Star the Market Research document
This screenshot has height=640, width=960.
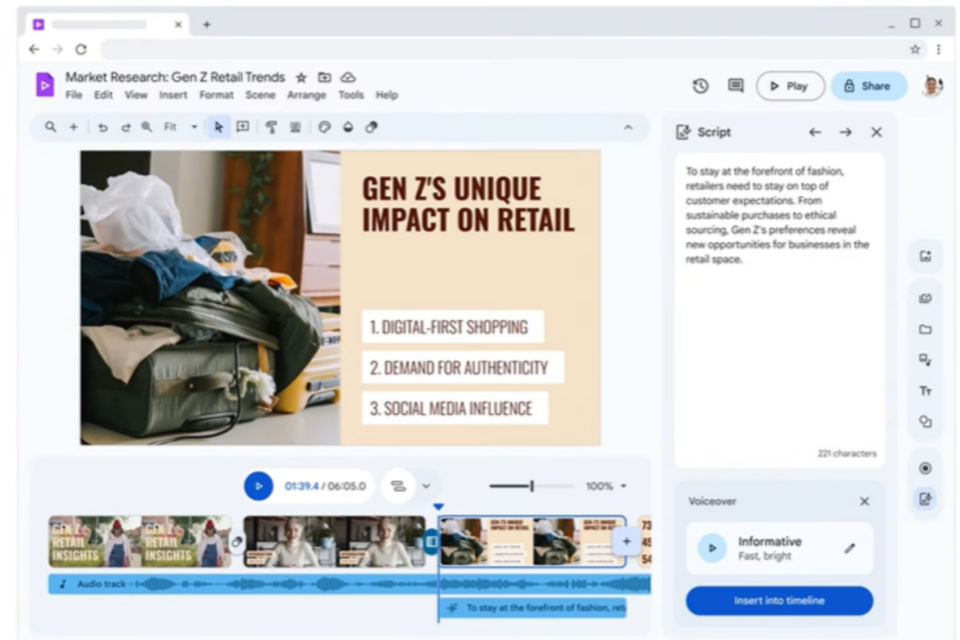tap(301, 77)
